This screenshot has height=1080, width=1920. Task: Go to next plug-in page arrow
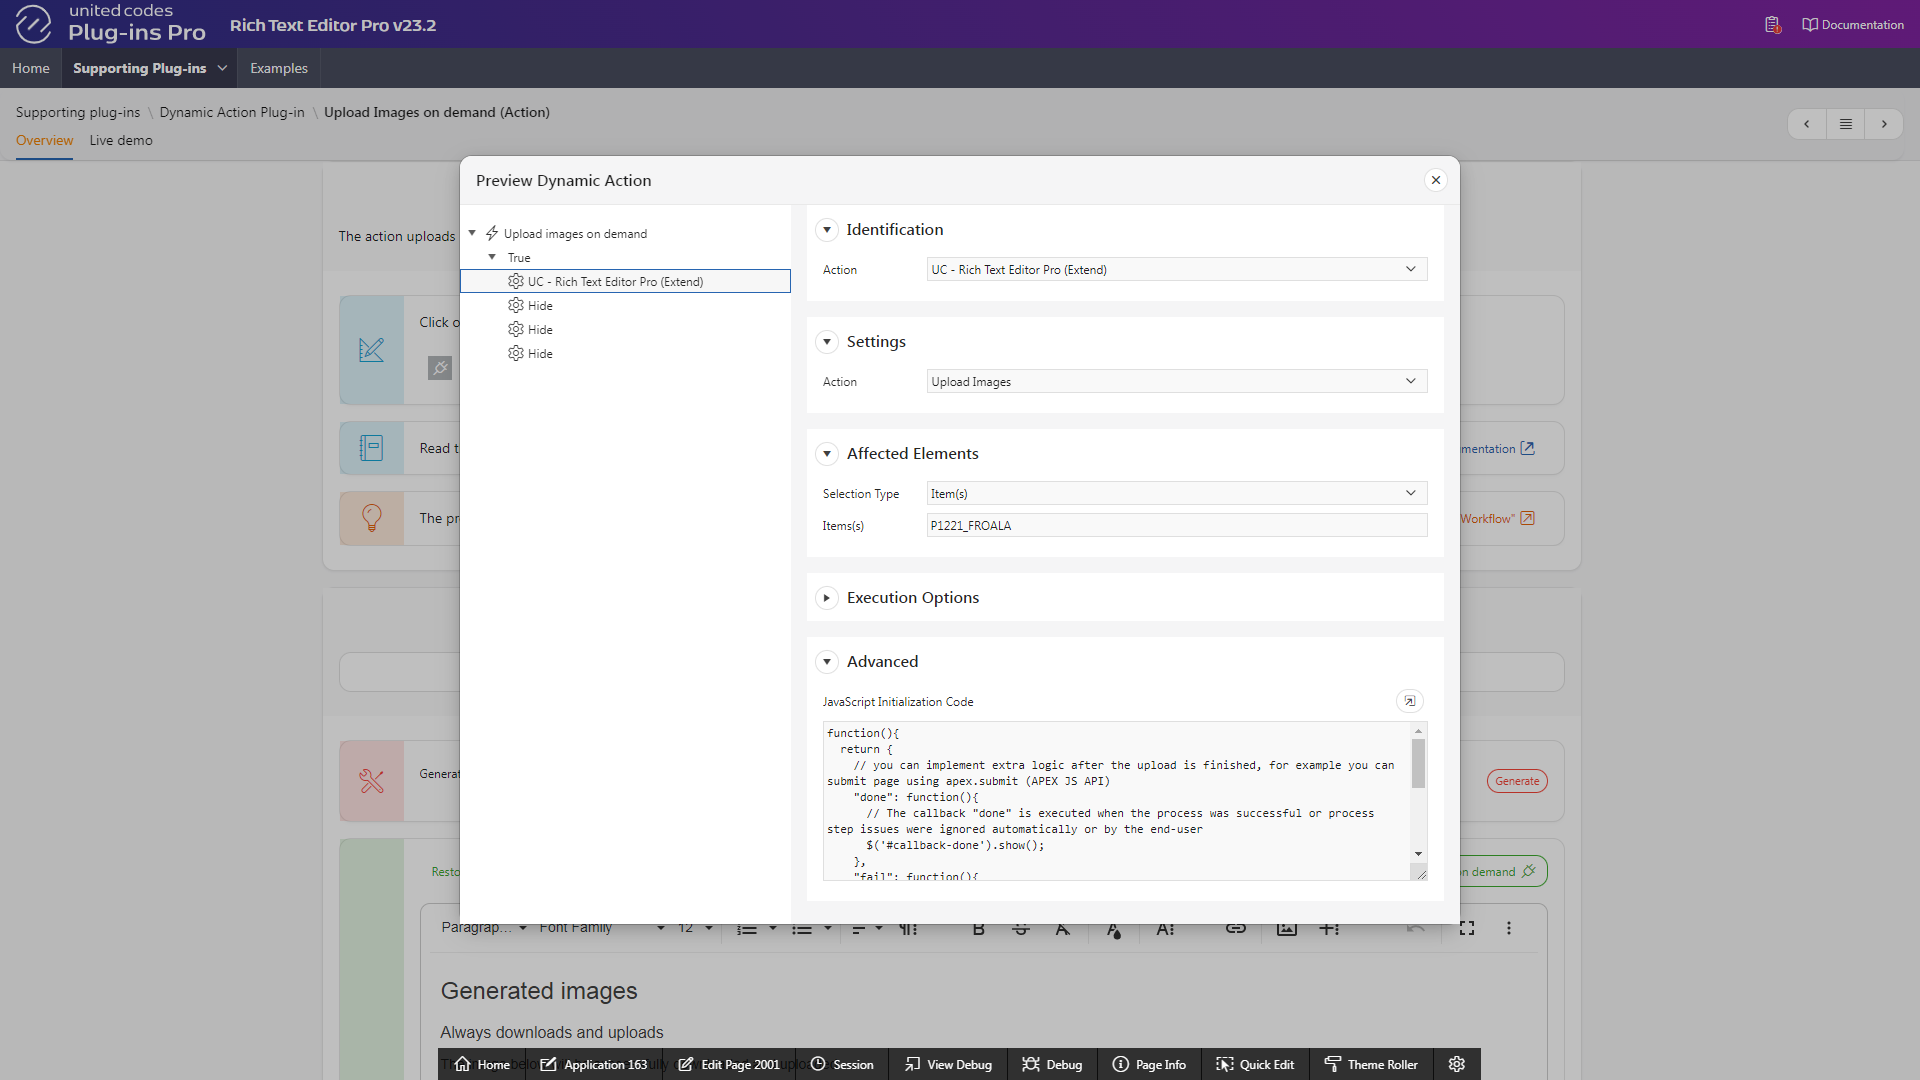[x=1884, y=124]
